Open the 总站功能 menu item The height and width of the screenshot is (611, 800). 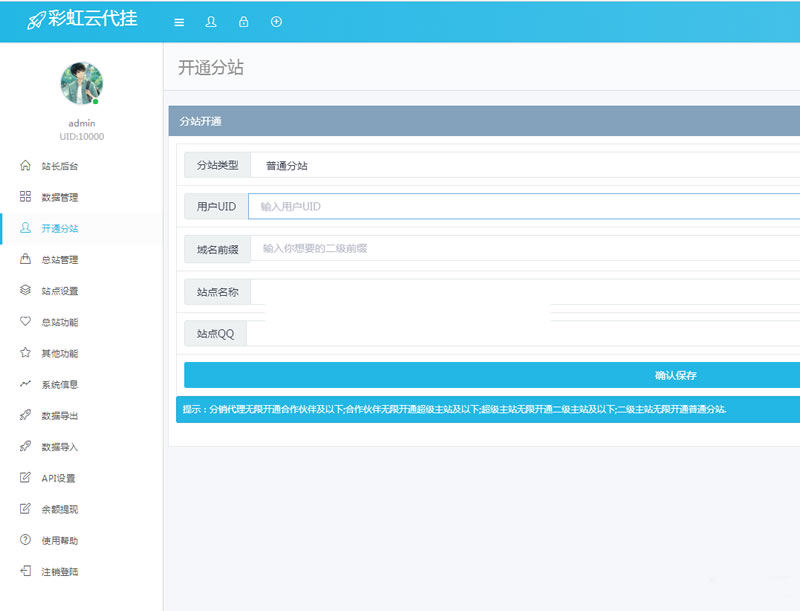82,322
